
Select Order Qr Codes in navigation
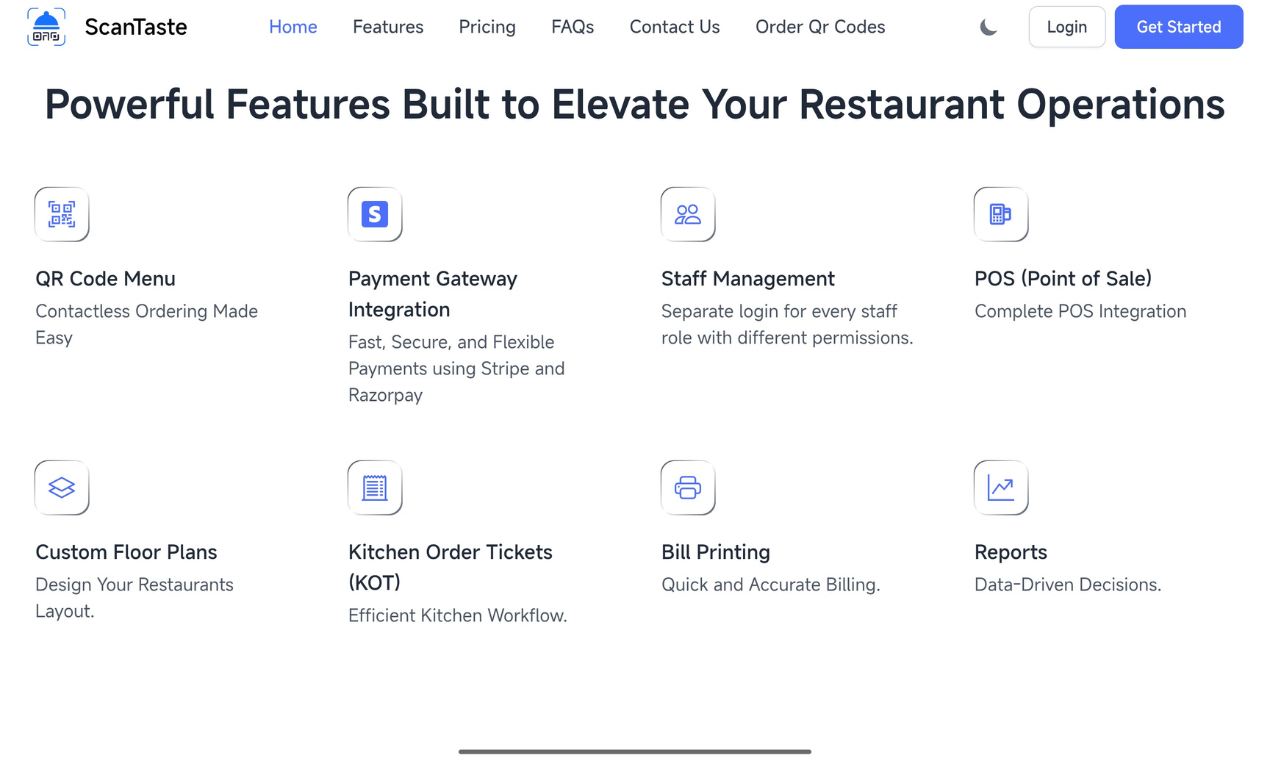tap(820, 27)
